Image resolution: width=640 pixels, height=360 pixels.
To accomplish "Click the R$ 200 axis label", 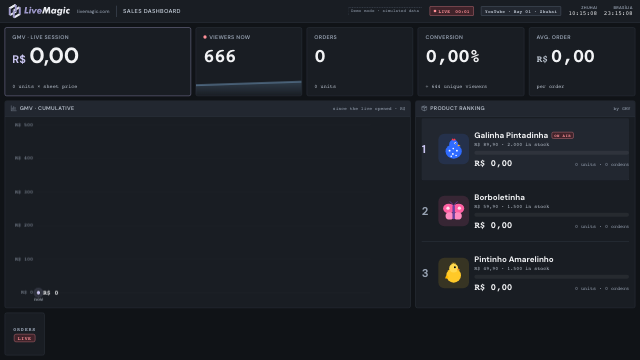I will 24,225.
